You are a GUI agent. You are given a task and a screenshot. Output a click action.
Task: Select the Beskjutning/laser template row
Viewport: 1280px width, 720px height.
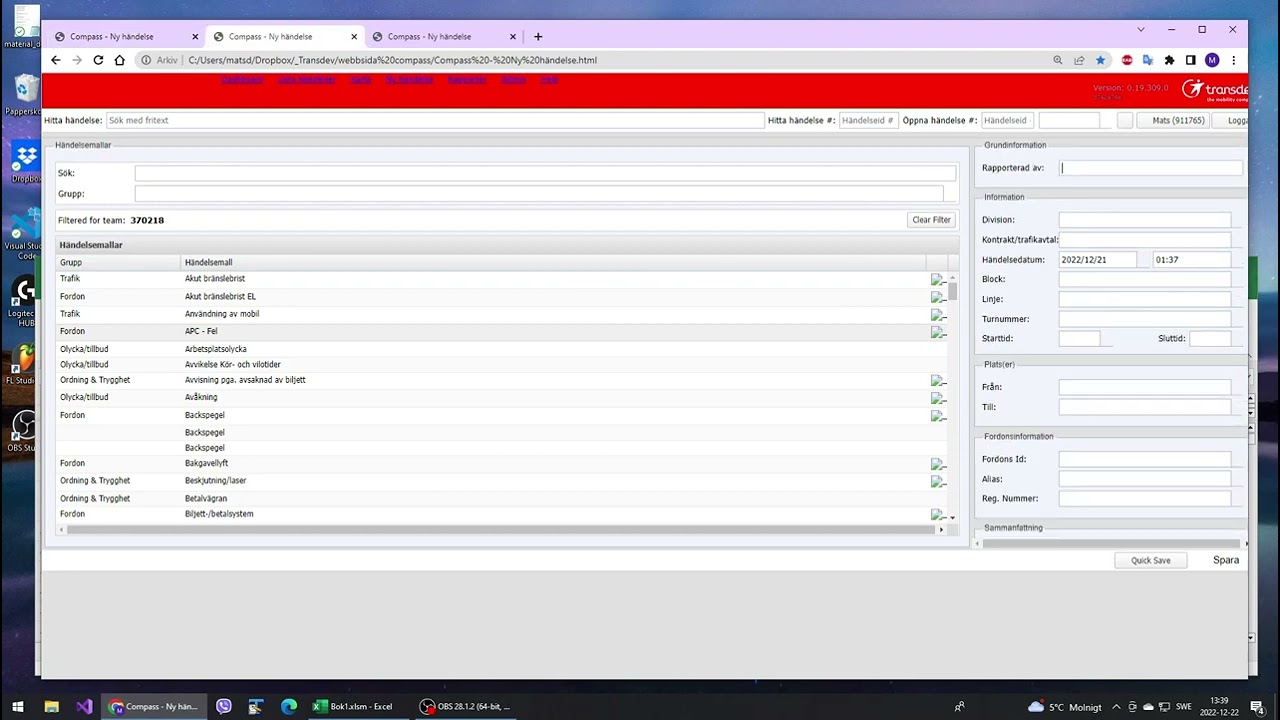[502, 481]
